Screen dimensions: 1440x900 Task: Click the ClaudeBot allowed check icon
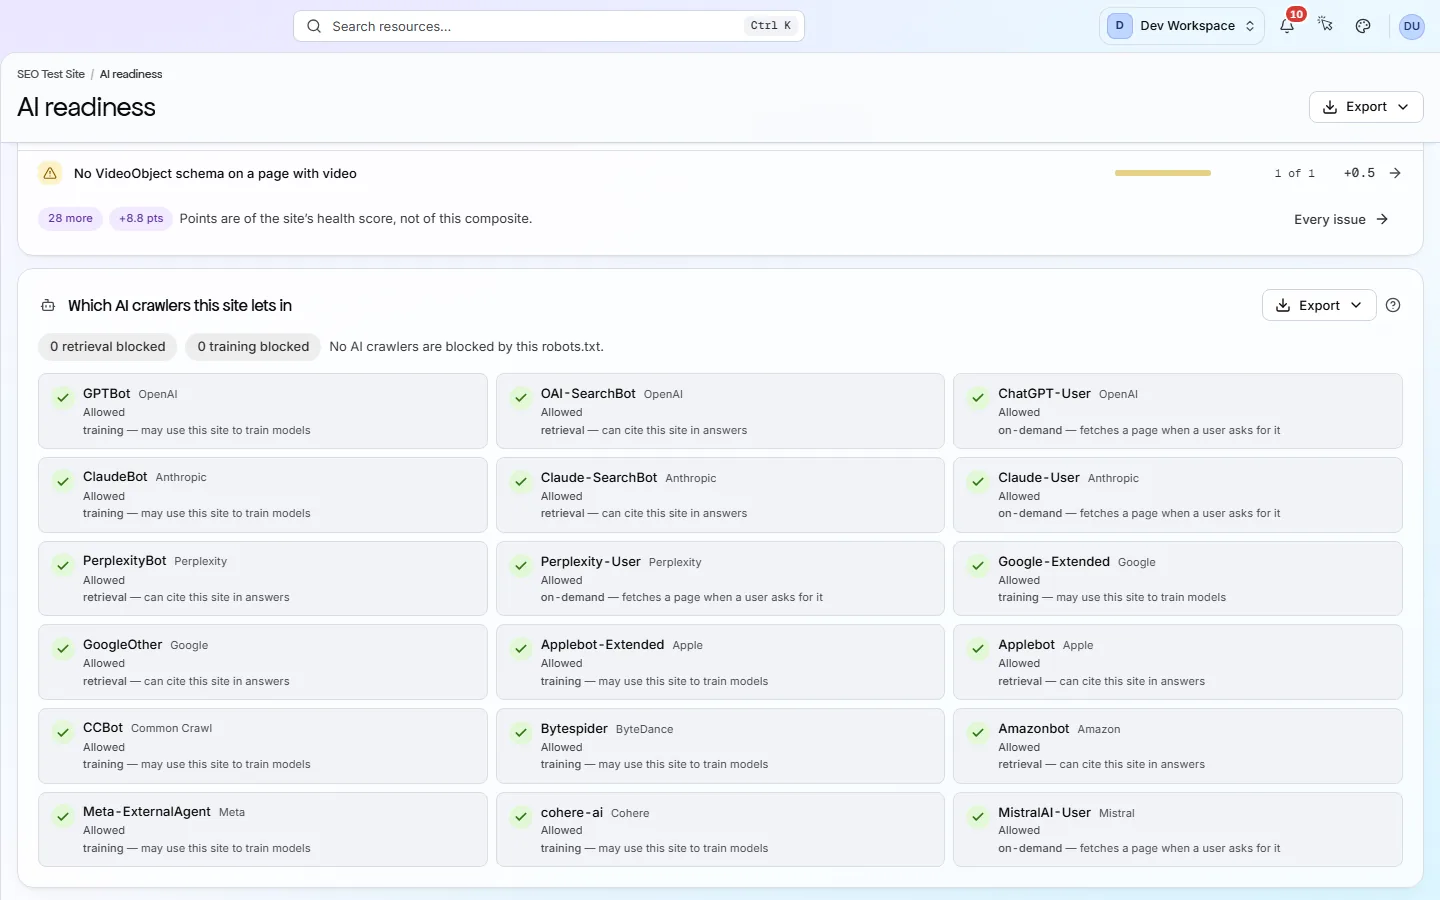pos(63,481)
